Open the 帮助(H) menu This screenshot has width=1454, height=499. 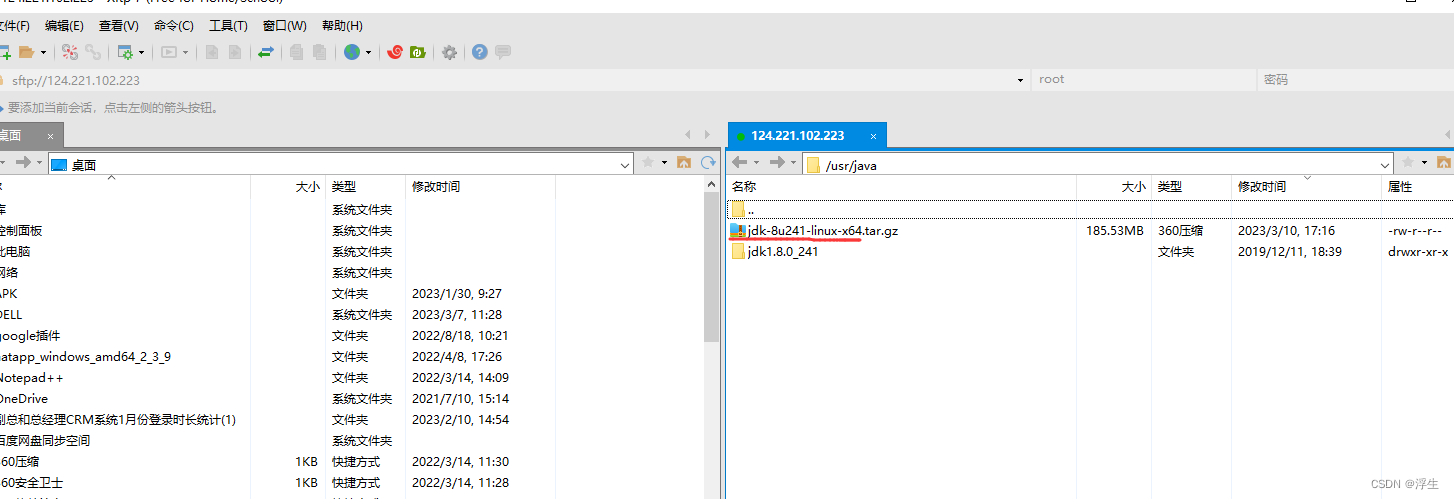click(x=342, y=25)
